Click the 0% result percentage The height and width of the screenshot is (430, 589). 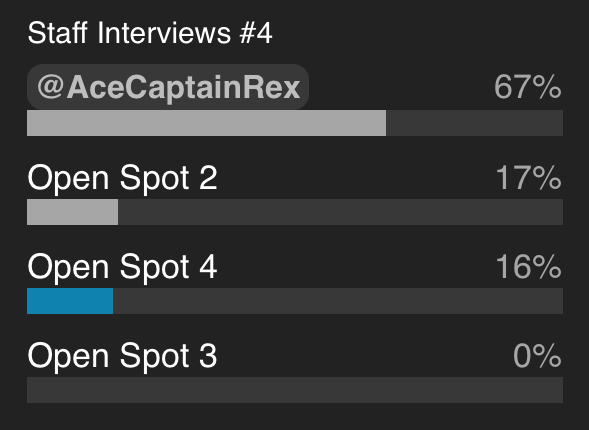click(x=537, y=355)
